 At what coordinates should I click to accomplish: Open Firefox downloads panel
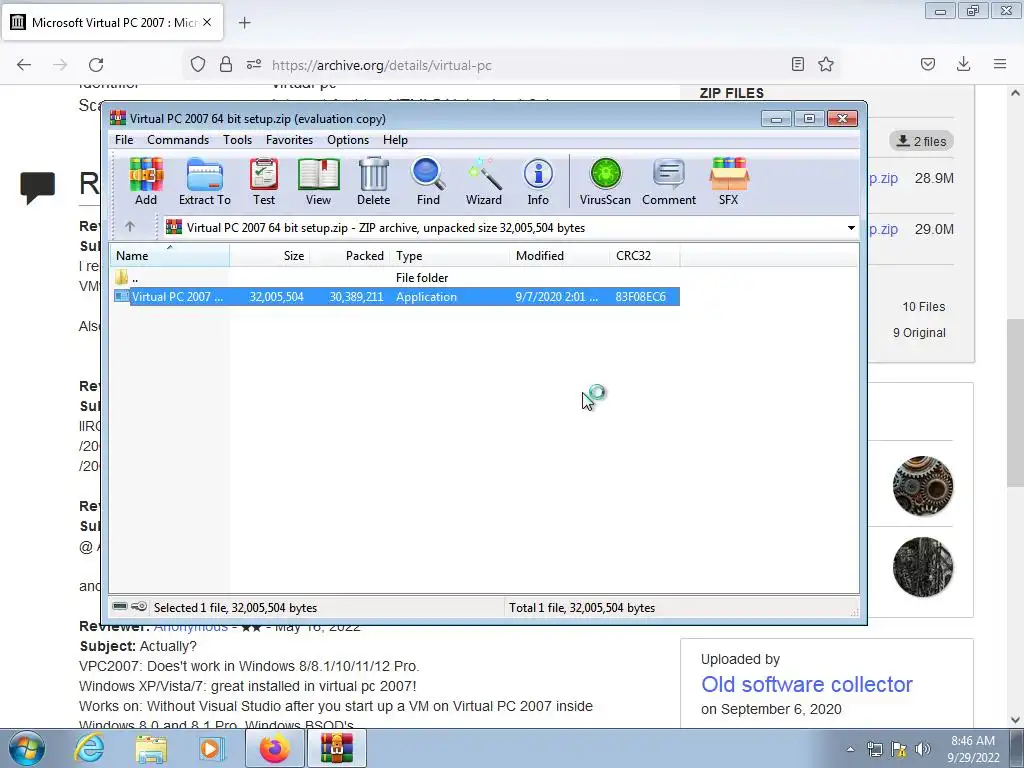963,64
